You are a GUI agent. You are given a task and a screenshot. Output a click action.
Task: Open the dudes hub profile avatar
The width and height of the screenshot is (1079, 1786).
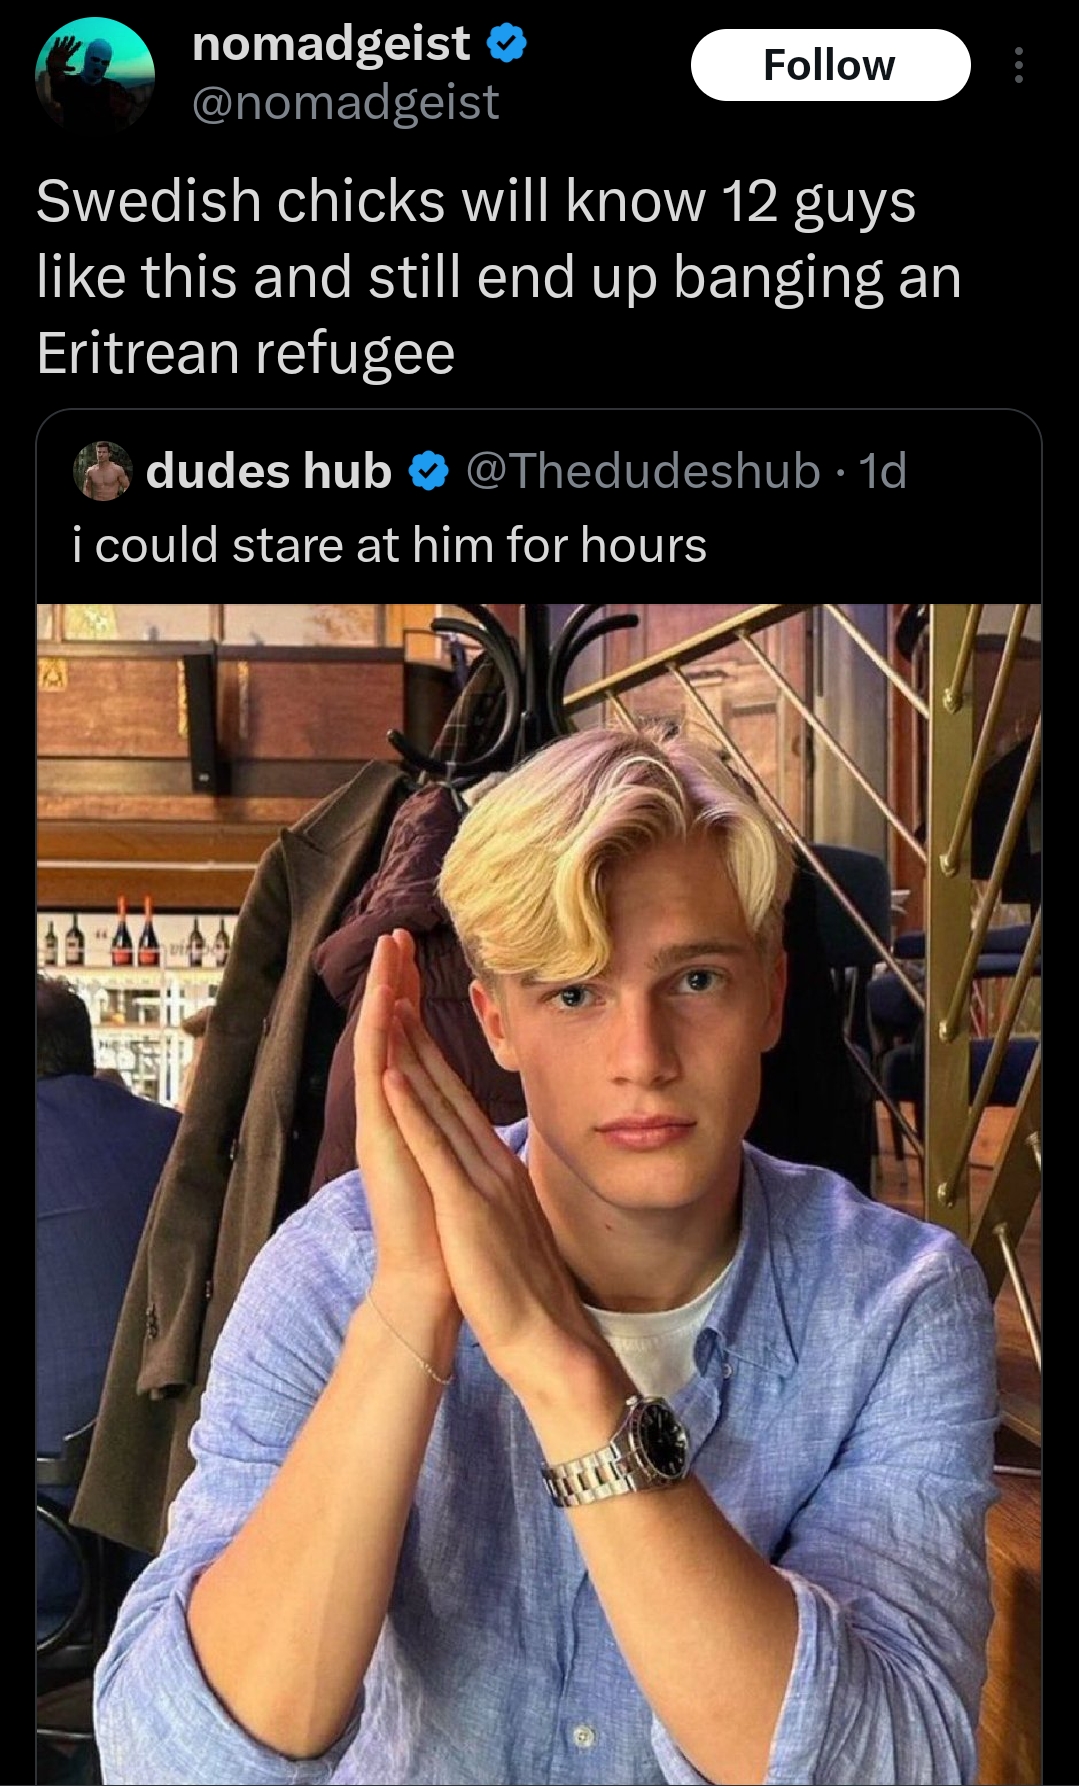103,470
